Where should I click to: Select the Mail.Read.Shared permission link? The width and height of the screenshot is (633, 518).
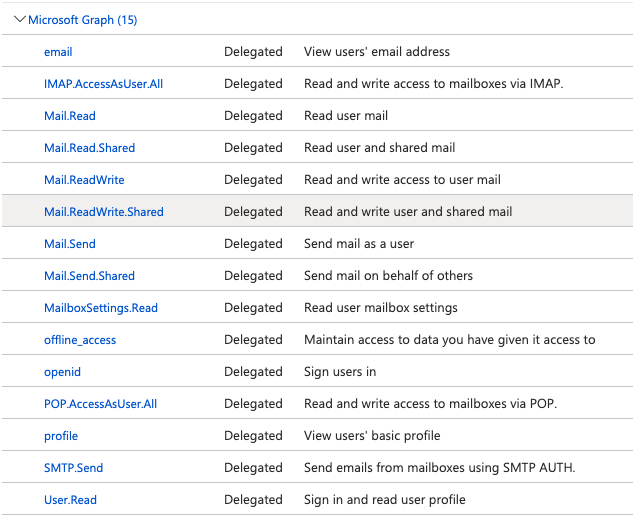(89, 148)
